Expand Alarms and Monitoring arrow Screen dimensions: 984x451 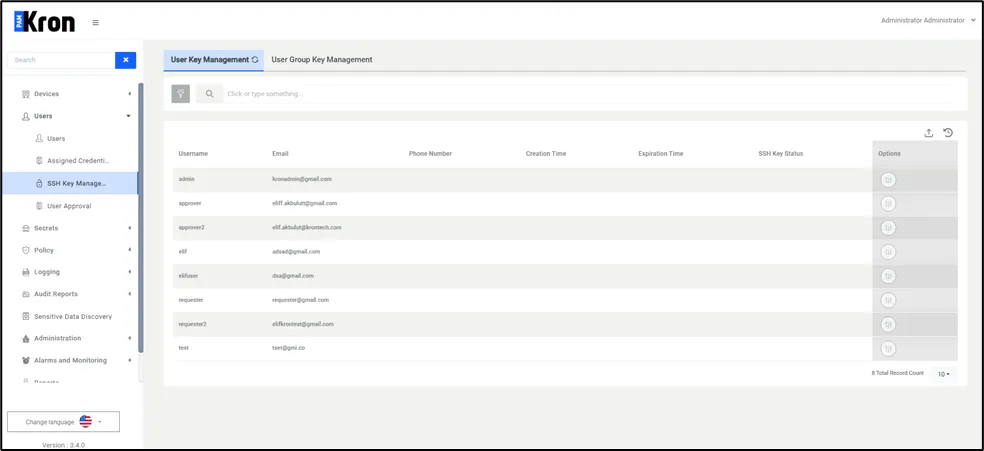point(129,361)
